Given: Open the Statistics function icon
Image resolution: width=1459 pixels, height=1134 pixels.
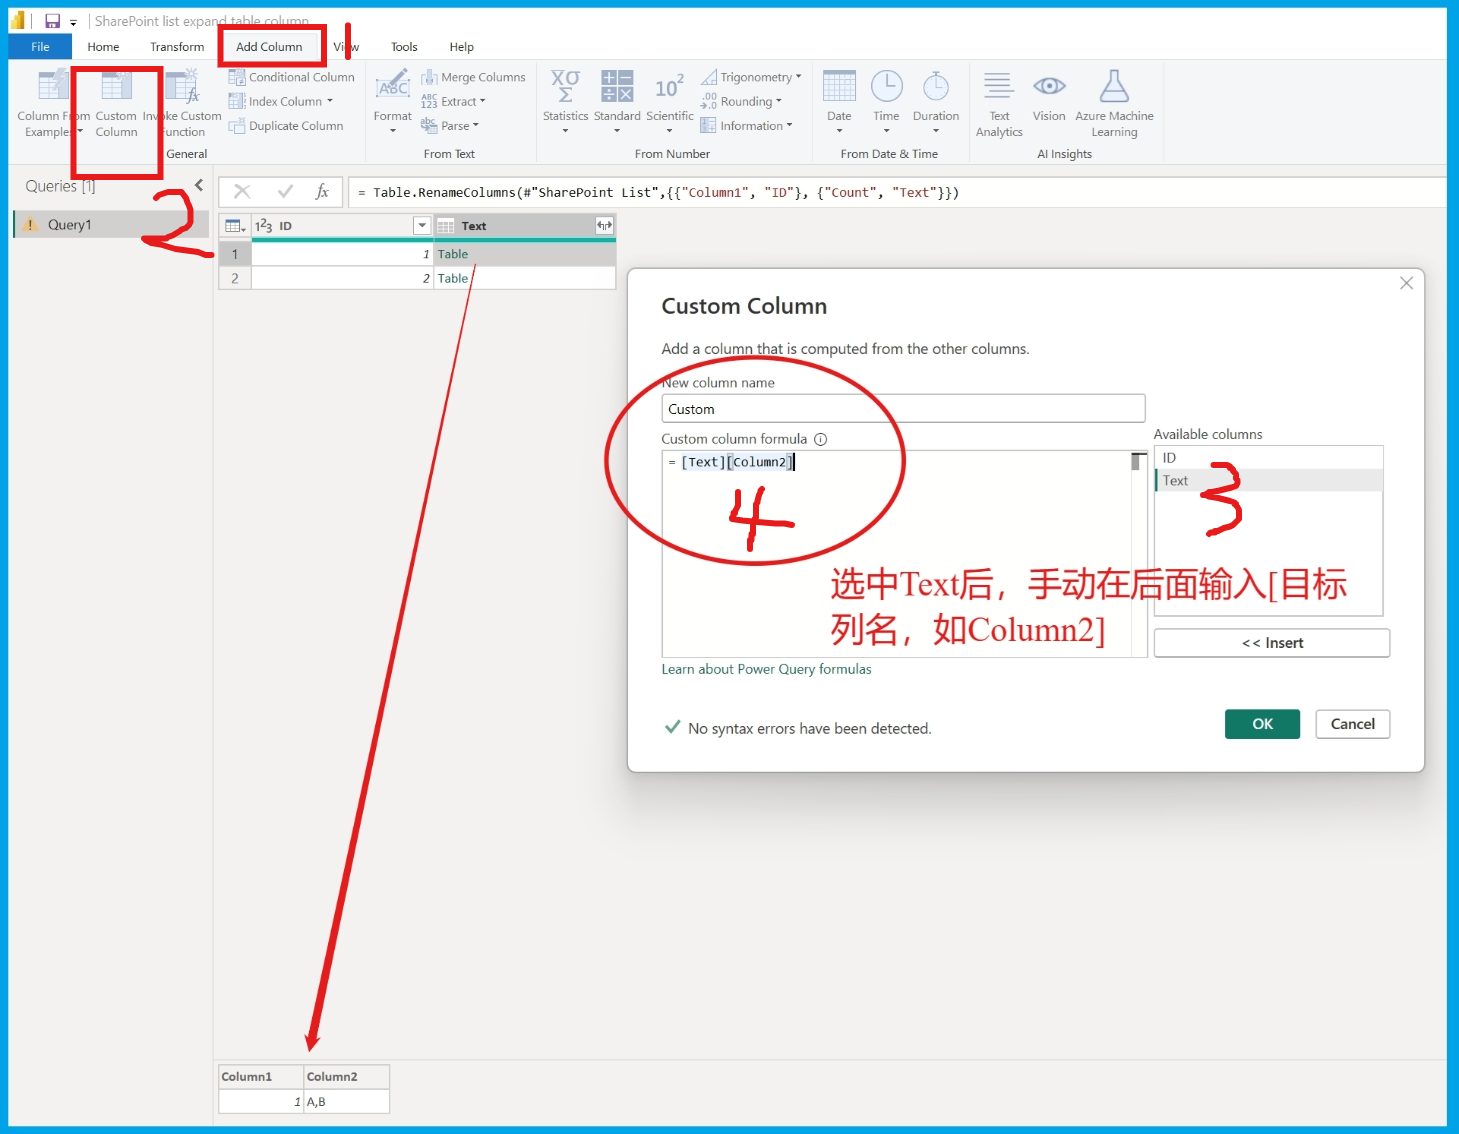Looking at the screenshot, I should [565, 88].
